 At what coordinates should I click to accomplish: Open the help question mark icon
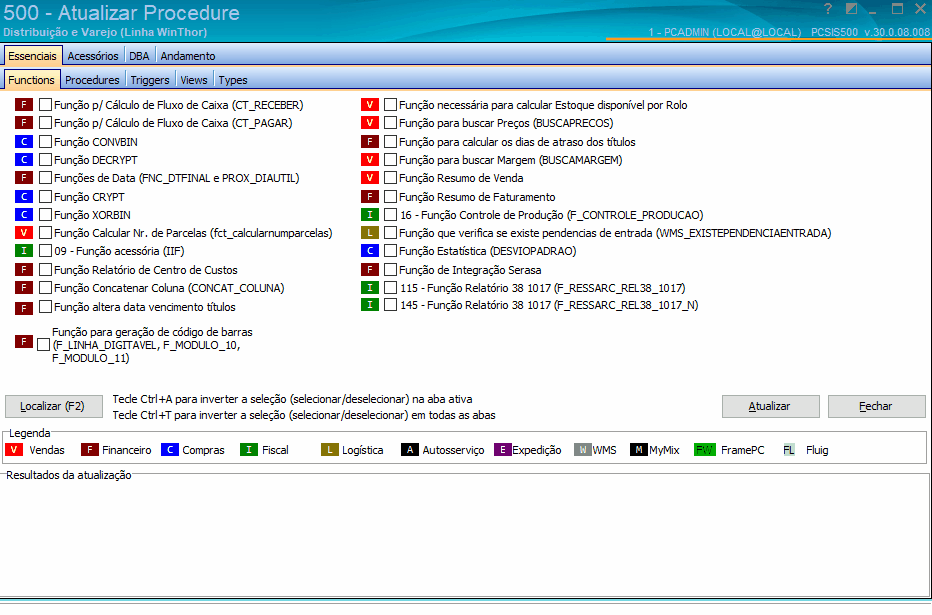[x=828, y=9]
